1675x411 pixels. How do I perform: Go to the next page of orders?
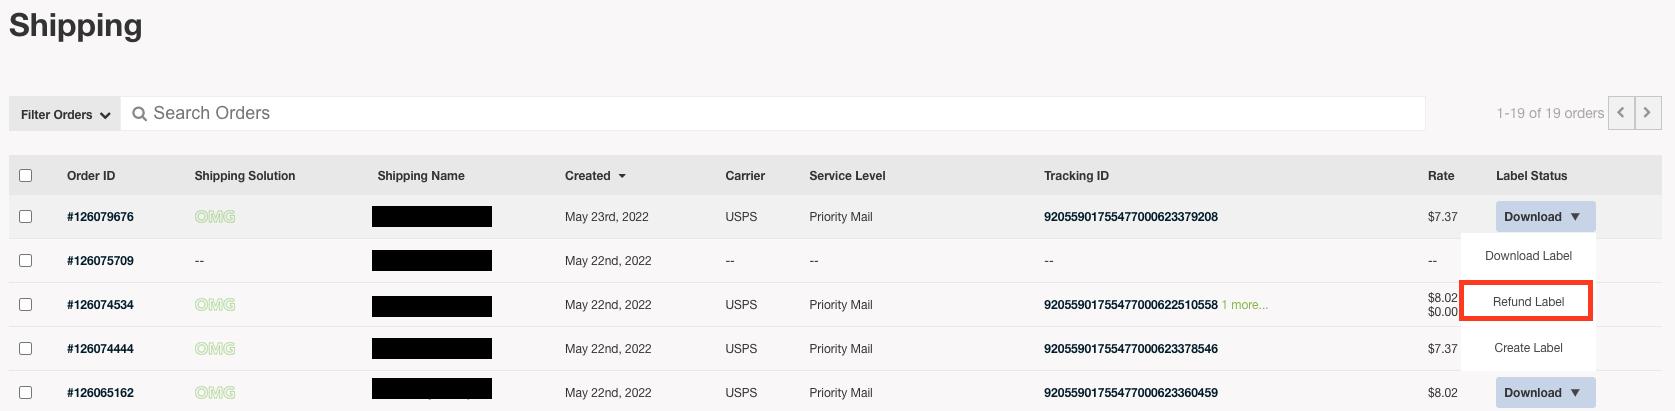coord(1648,113)
